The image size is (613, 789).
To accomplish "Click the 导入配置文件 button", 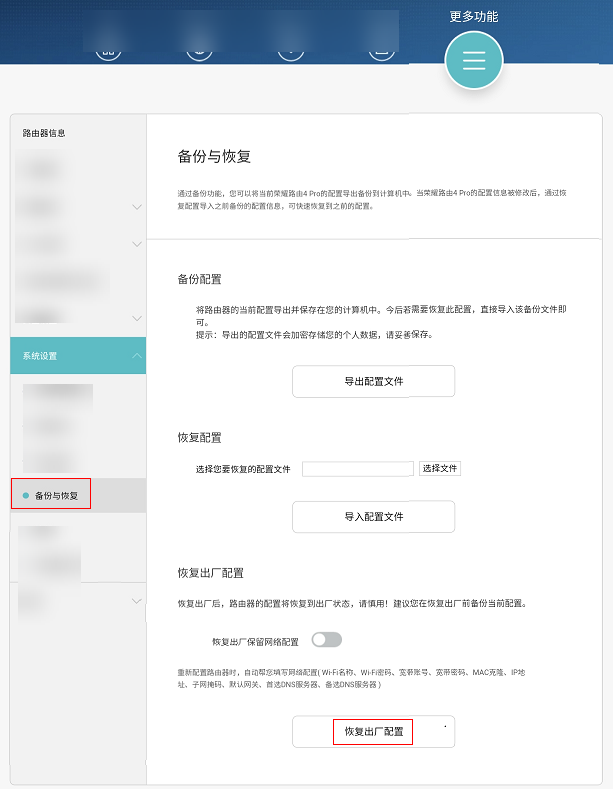I will pyautogui.click(x=373, y=517).
